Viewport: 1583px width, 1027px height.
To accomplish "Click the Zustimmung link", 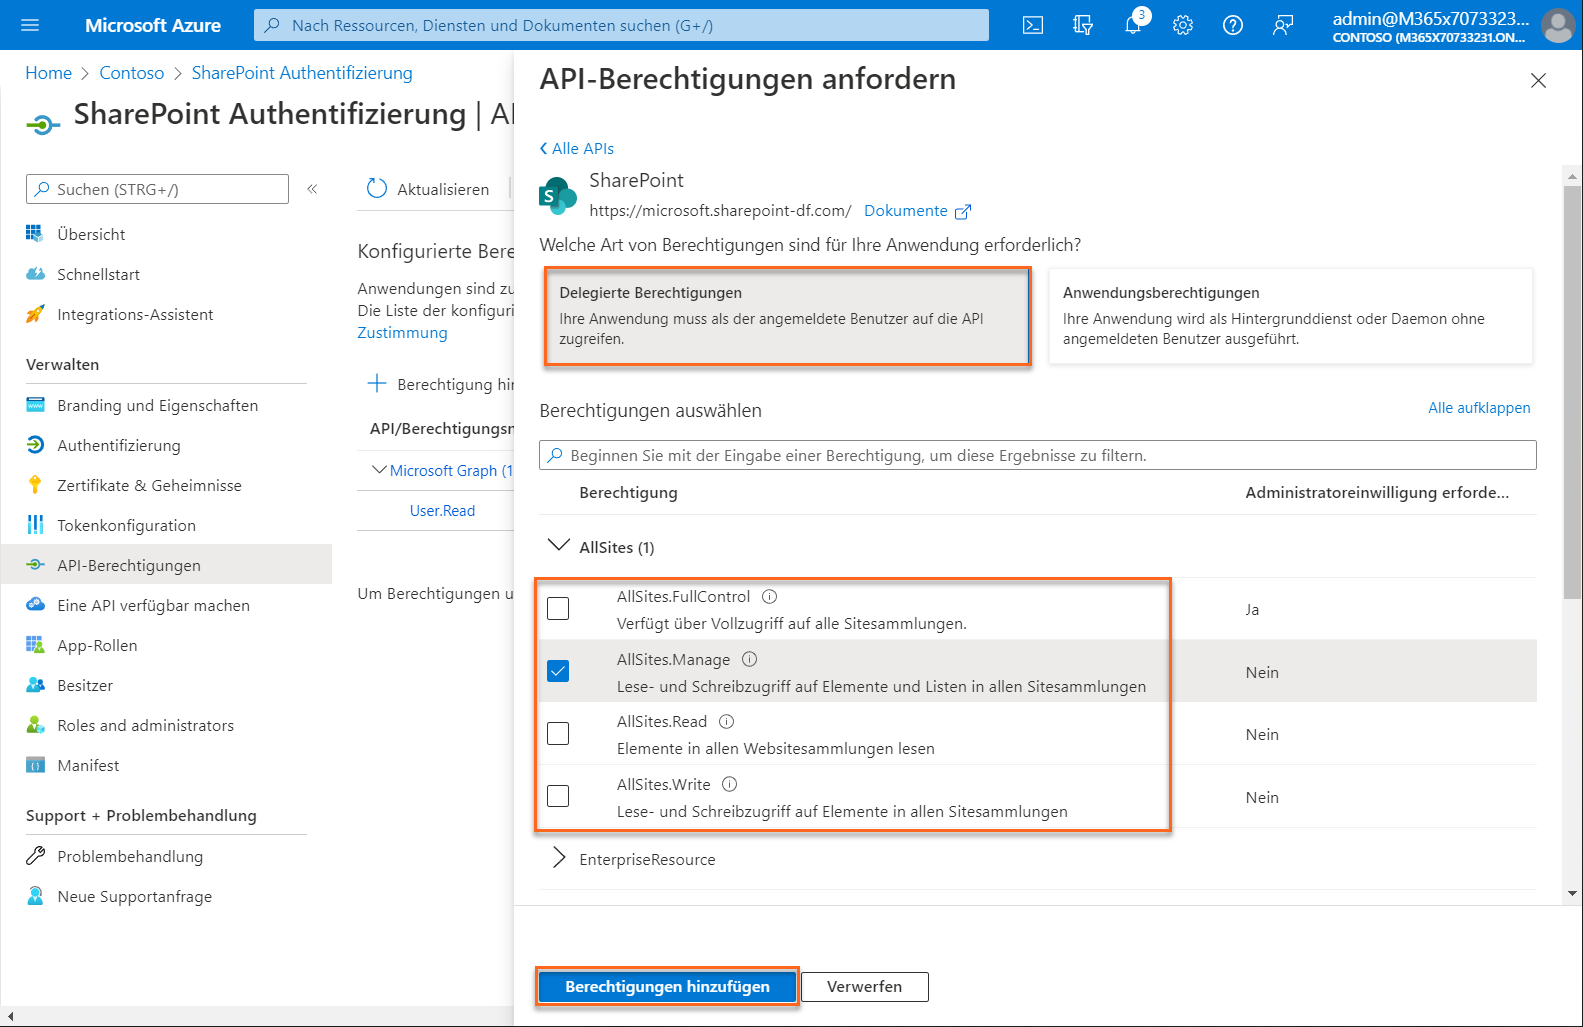I will [402, 333].
